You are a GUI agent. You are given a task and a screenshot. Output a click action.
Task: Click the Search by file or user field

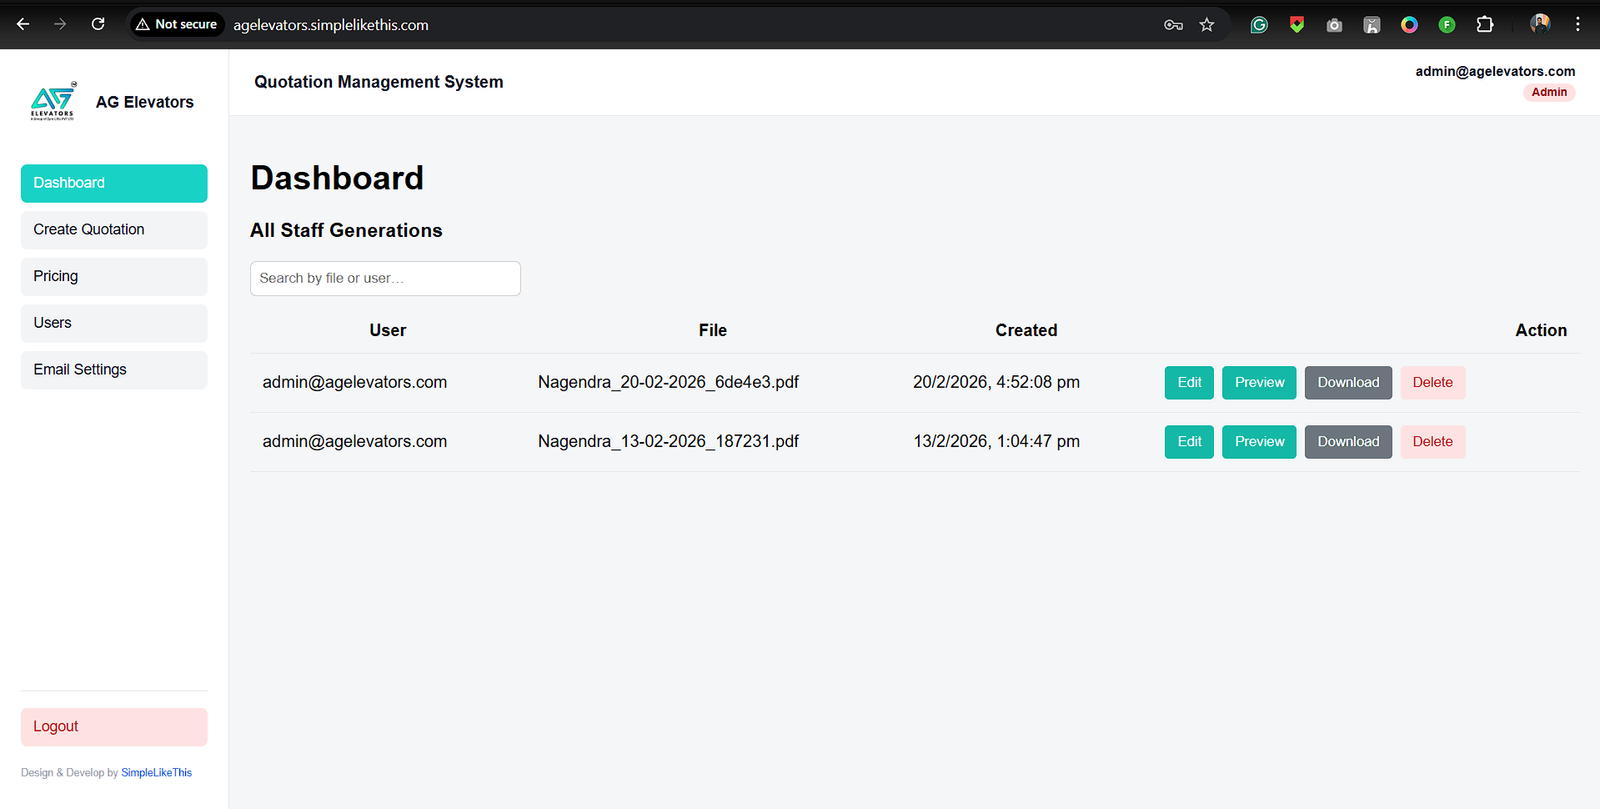(385, 279)
